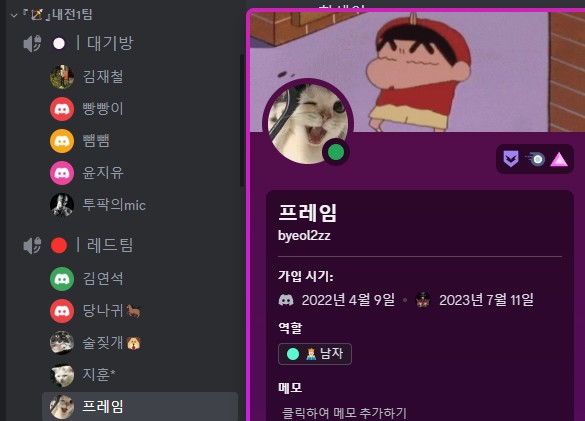The height and width of the screenshot is (421, 585).
Task: Click the pink triangle boost badge
Action: pyautogui.click(x=559, y=159)
